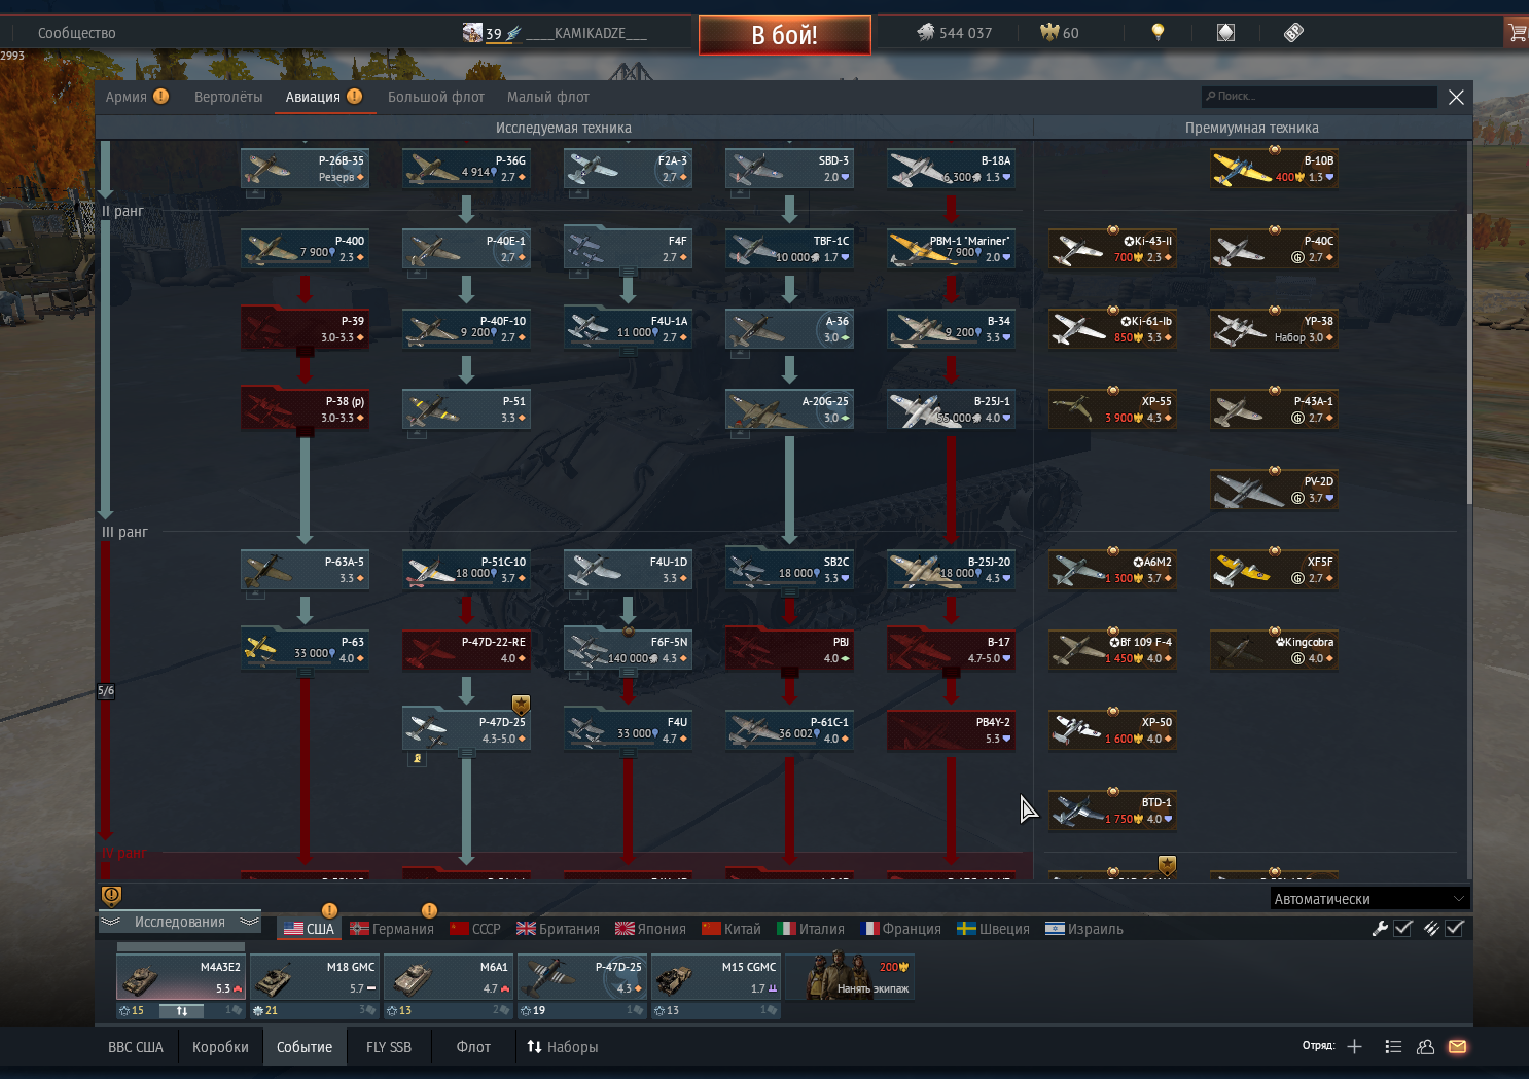Open the diamond item icon in top bar
This screenshot has height=1079, width=1529.
1226,32
